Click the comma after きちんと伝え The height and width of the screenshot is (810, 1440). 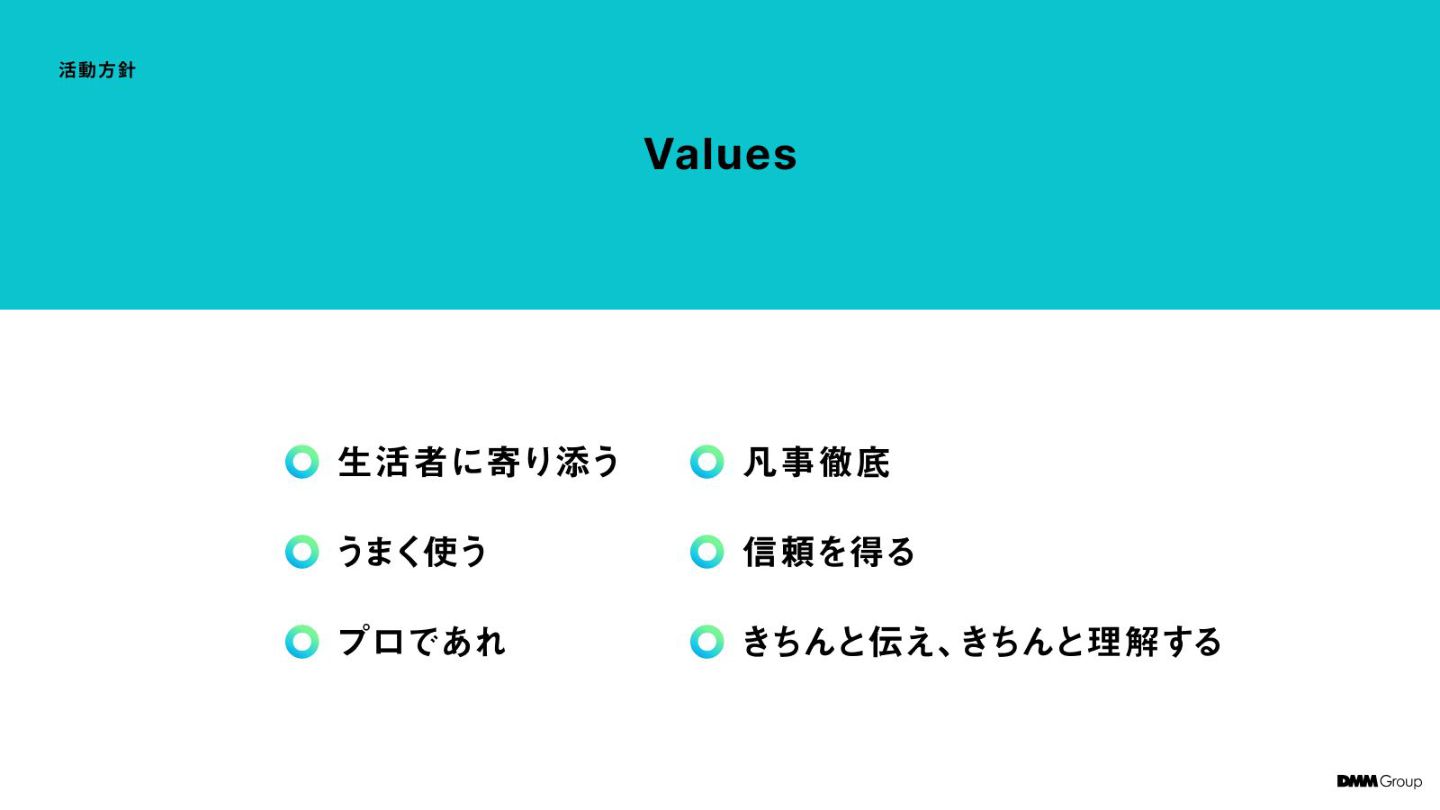click(x=947, y=650)
